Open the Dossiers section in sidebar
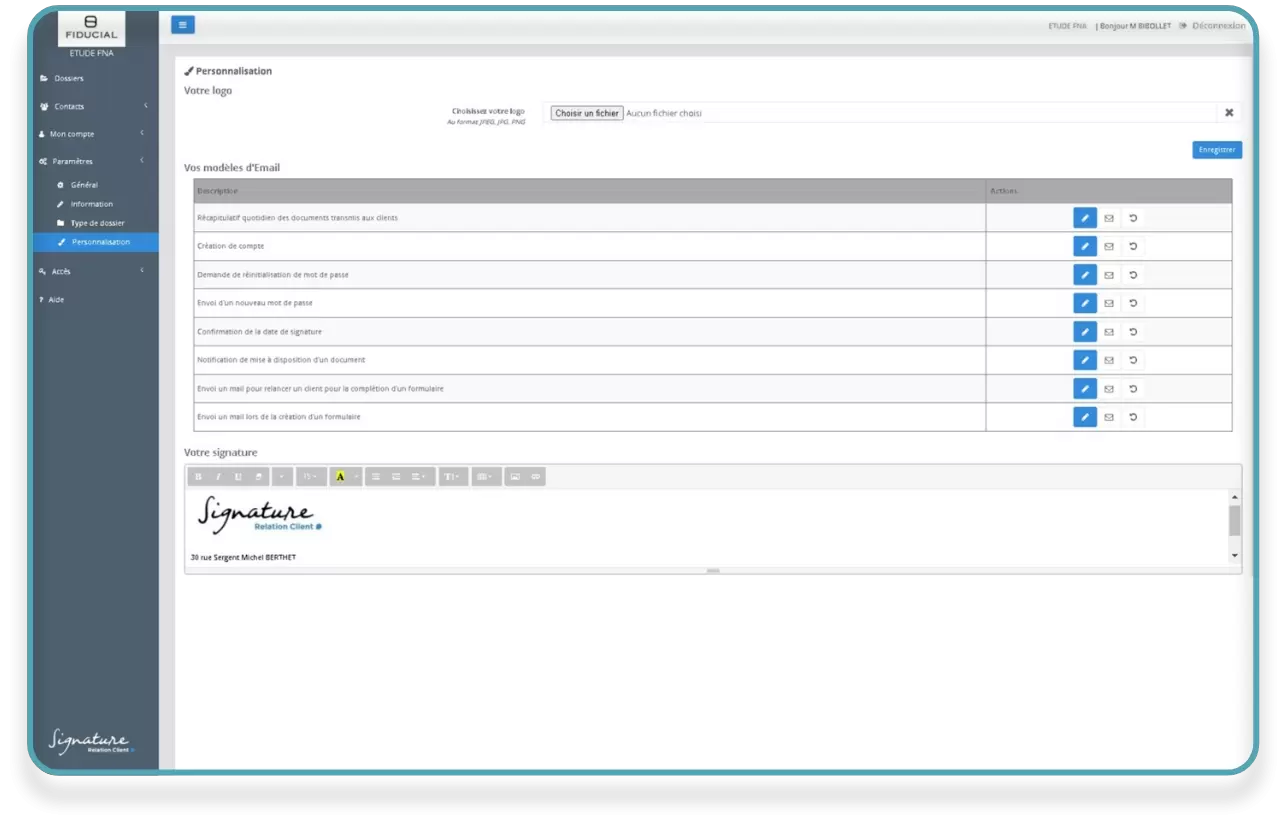Viewport: 1287px width, 825px height. tap(68, 78)
